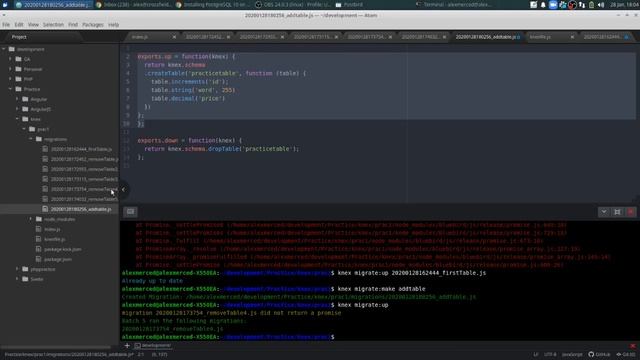Open the View menu
This screenshot has height=360, width=640.
coord(33,25)
